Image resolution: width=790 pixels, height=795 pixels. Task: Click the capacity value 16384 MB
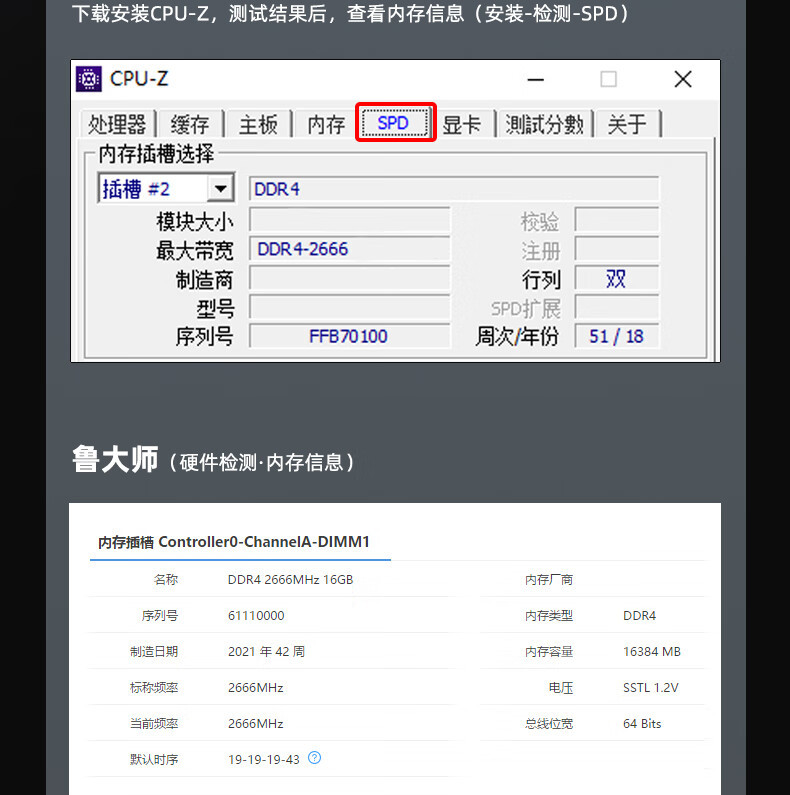[x=652, y=652]
